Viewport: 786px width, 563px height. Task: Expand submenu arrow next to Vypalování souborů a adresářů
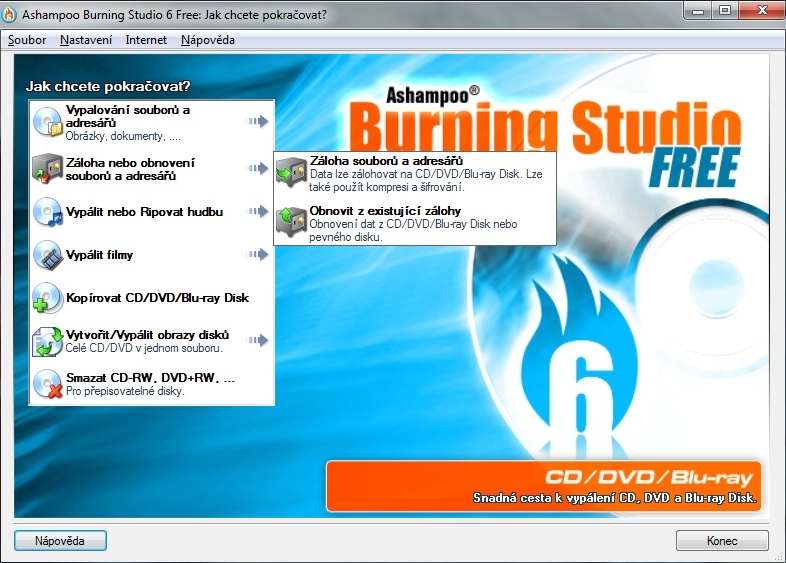pyautogui.click(x=258, y=121)
